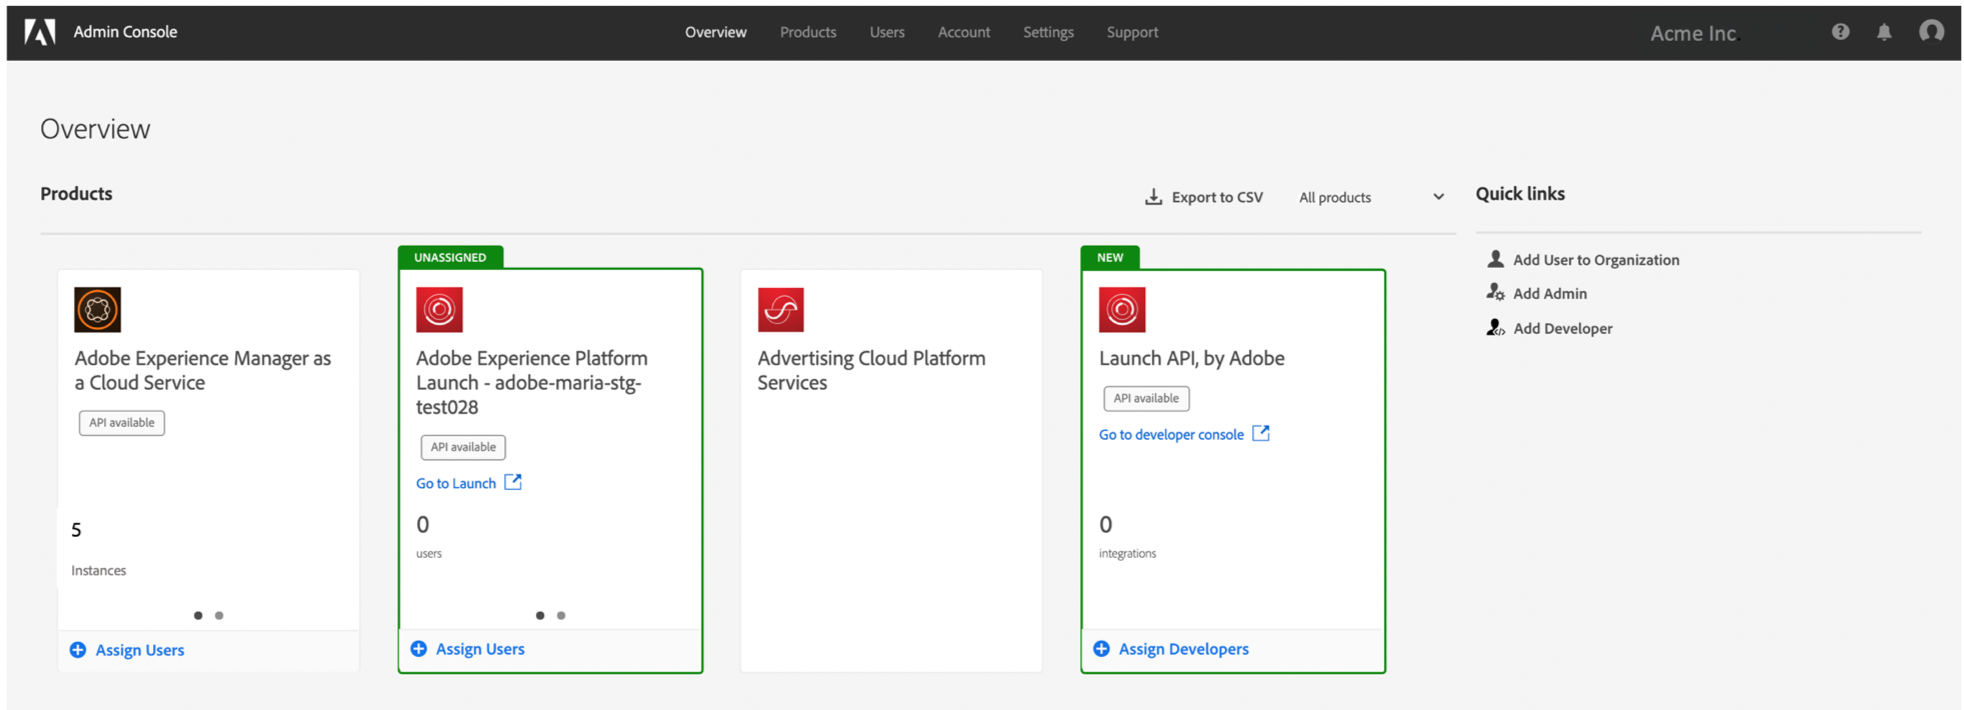Click Export to CSV button
This screenshot has width=1964, height=710.
1204,197
